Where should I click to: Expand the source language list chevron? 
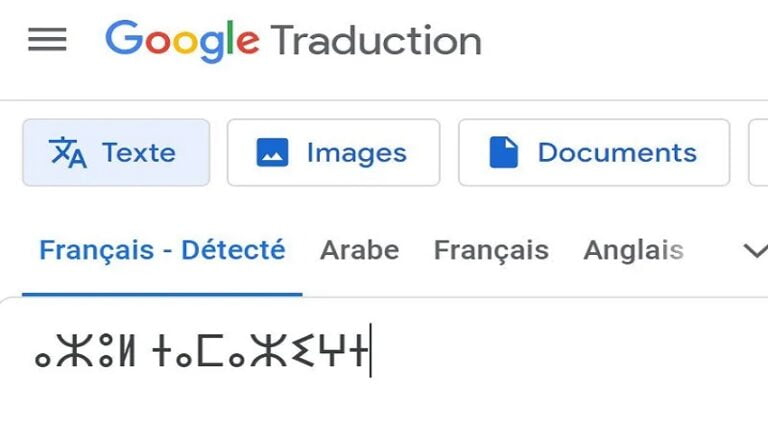point(755,250)
